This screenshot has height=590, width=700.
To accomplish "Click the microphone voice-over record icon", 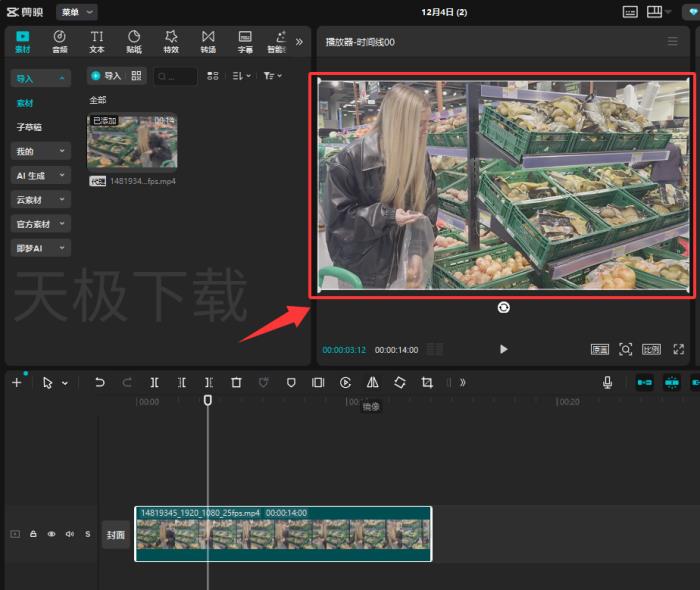I will tap(607, 382).
